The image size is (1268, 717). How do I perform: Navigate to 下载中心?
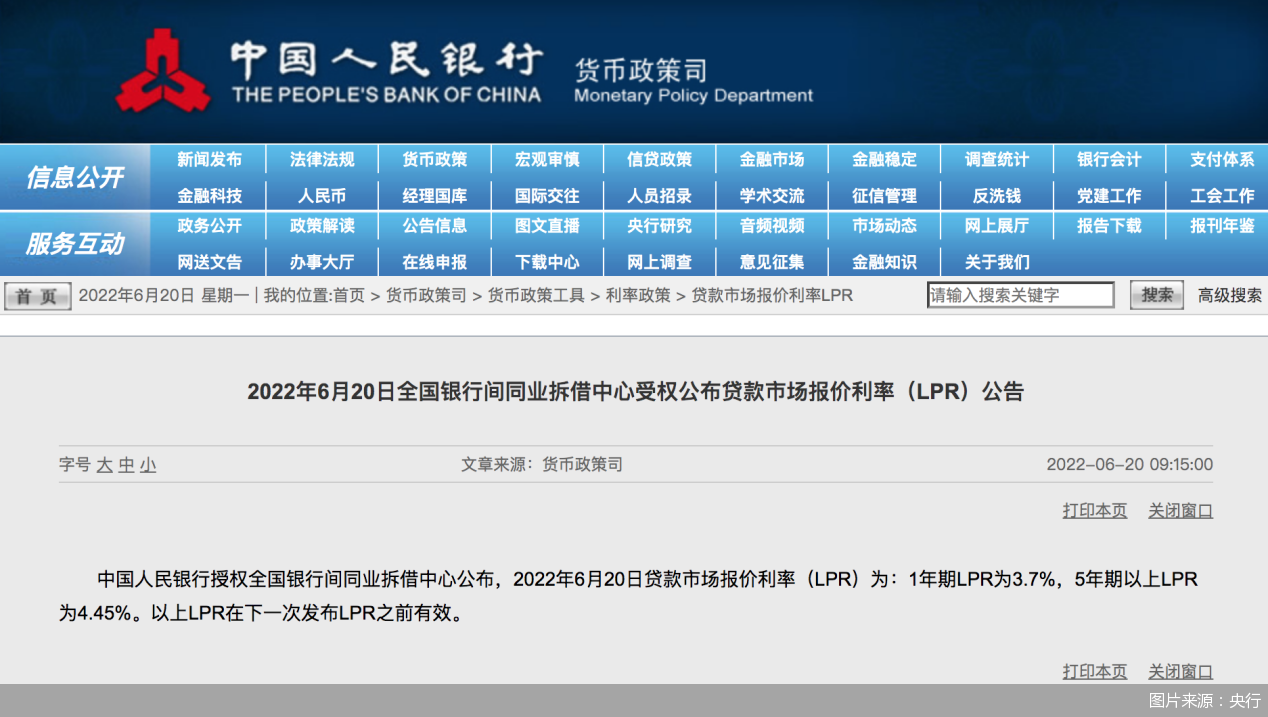tap(547, 262)
